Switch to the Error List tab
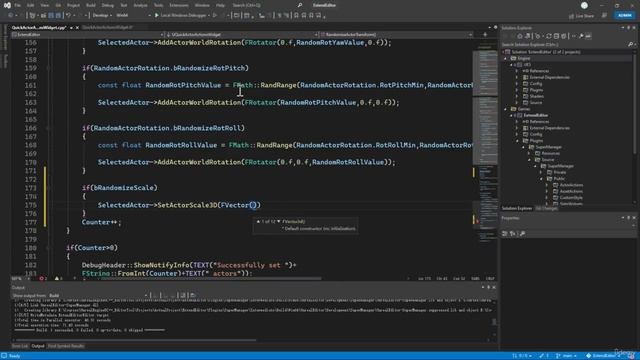 [20, 346]
